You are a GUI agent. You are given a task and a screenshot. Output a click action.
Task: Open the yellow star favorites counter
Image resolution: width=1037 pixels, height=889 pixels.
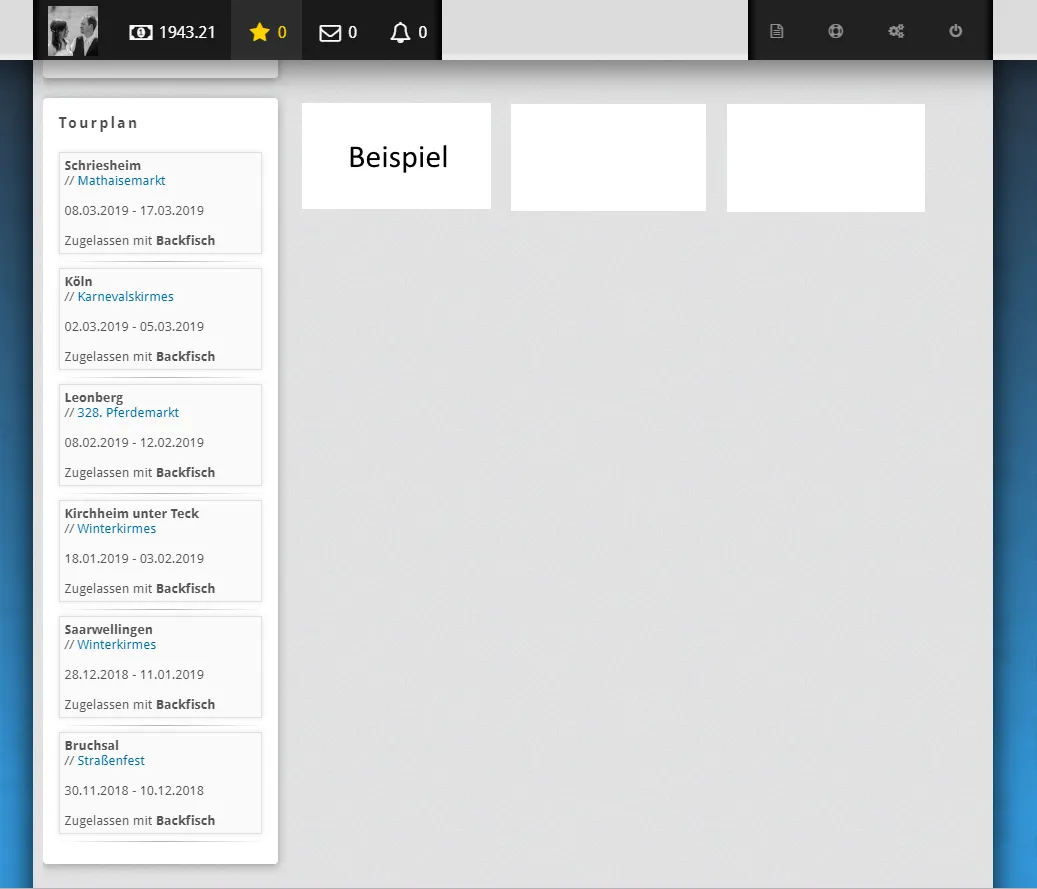point(260,32)
